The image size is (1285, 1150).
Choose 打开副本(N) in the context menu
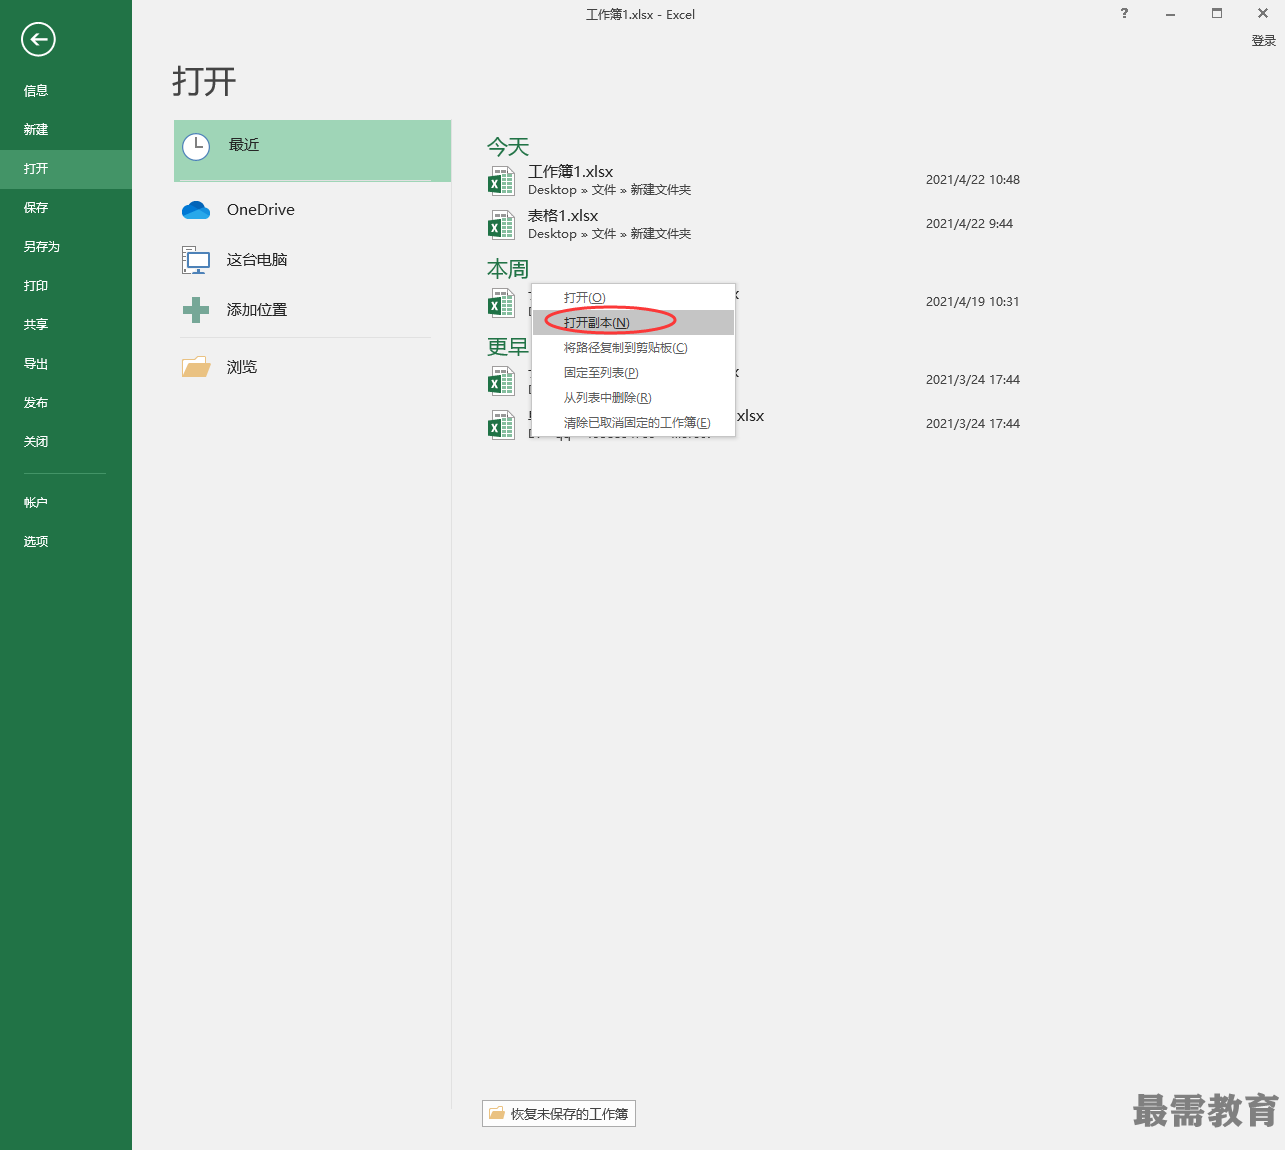(633, 322)
